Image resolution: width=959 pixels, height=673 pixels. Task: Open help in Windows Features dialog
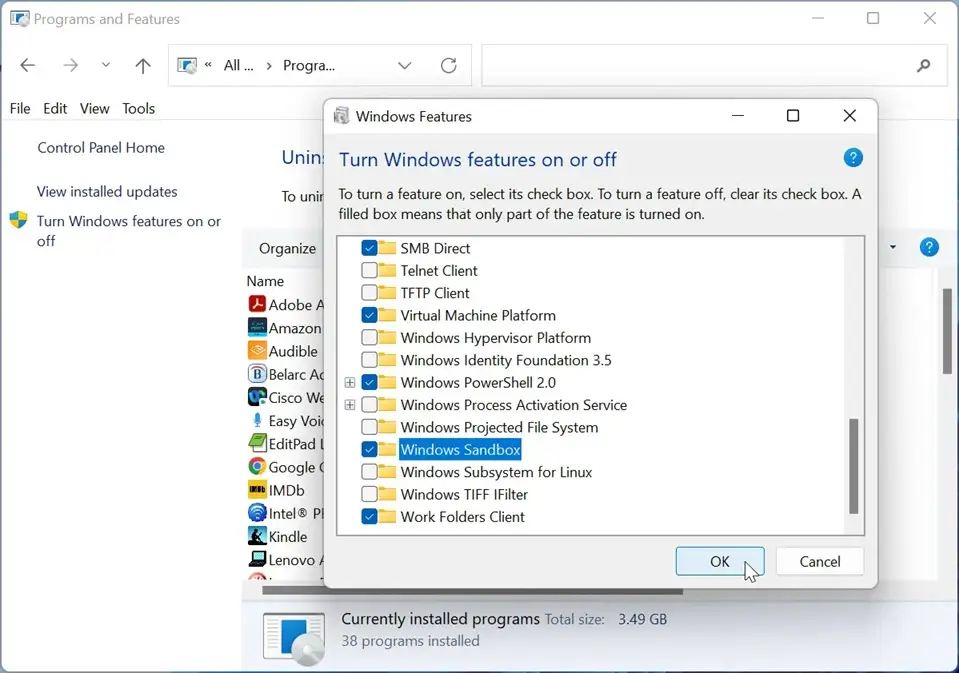(853, 158)
